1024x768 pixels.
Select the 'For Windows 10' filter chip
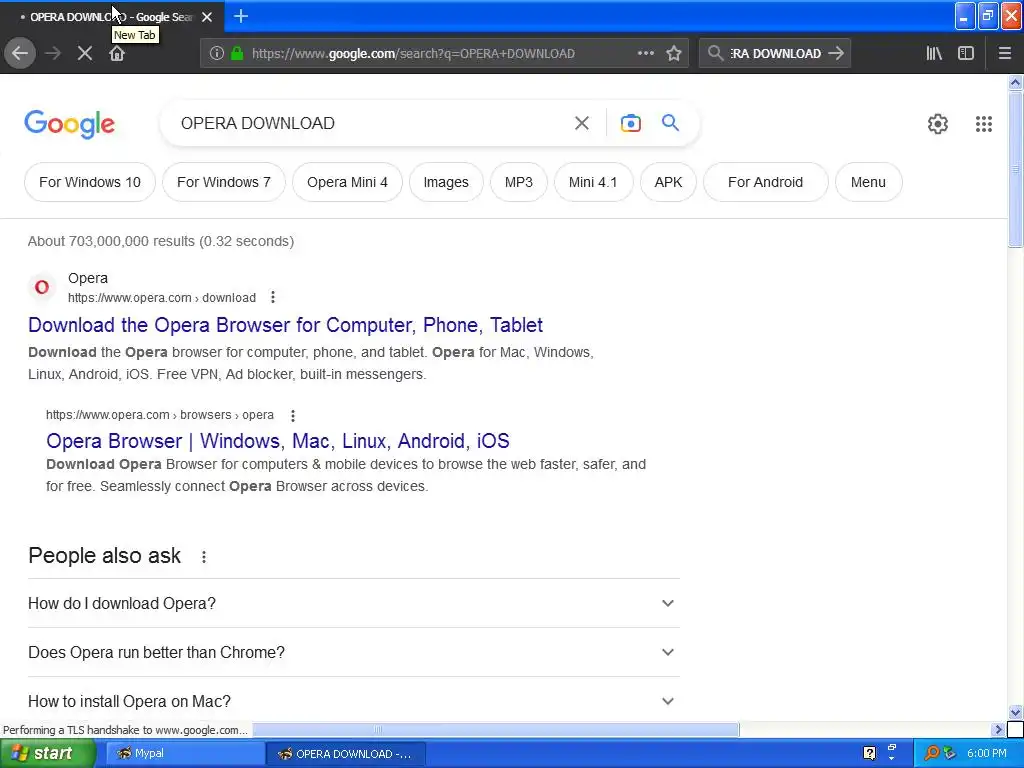(90, 182)
